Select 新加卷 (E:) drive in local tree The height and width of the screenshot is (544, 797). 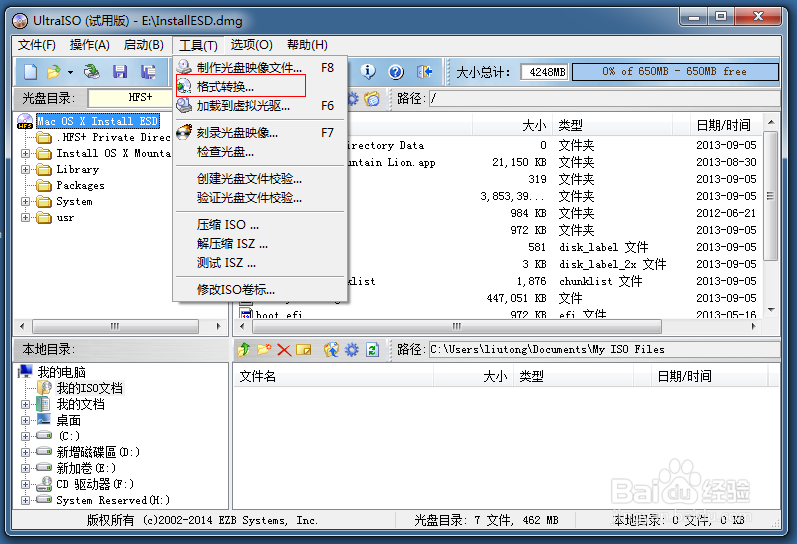point(85,468)
